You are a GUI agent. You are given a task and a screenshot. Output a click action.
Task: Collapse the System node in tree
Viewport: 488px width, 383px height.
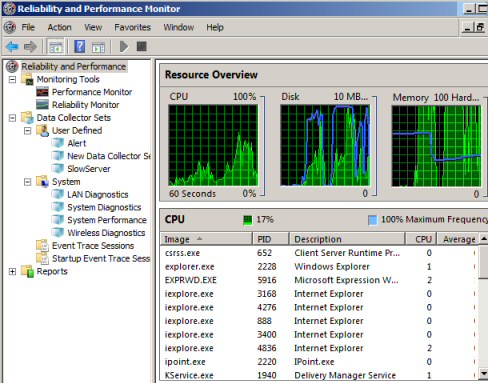coord(28,182)
